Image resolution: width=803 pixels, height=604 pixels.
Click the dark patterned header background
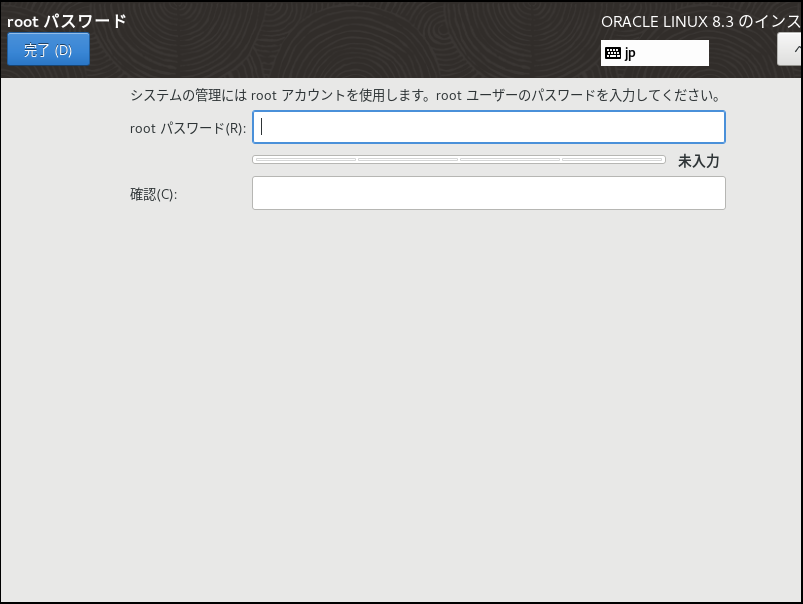pyautogui.click(x=350, y=40)
